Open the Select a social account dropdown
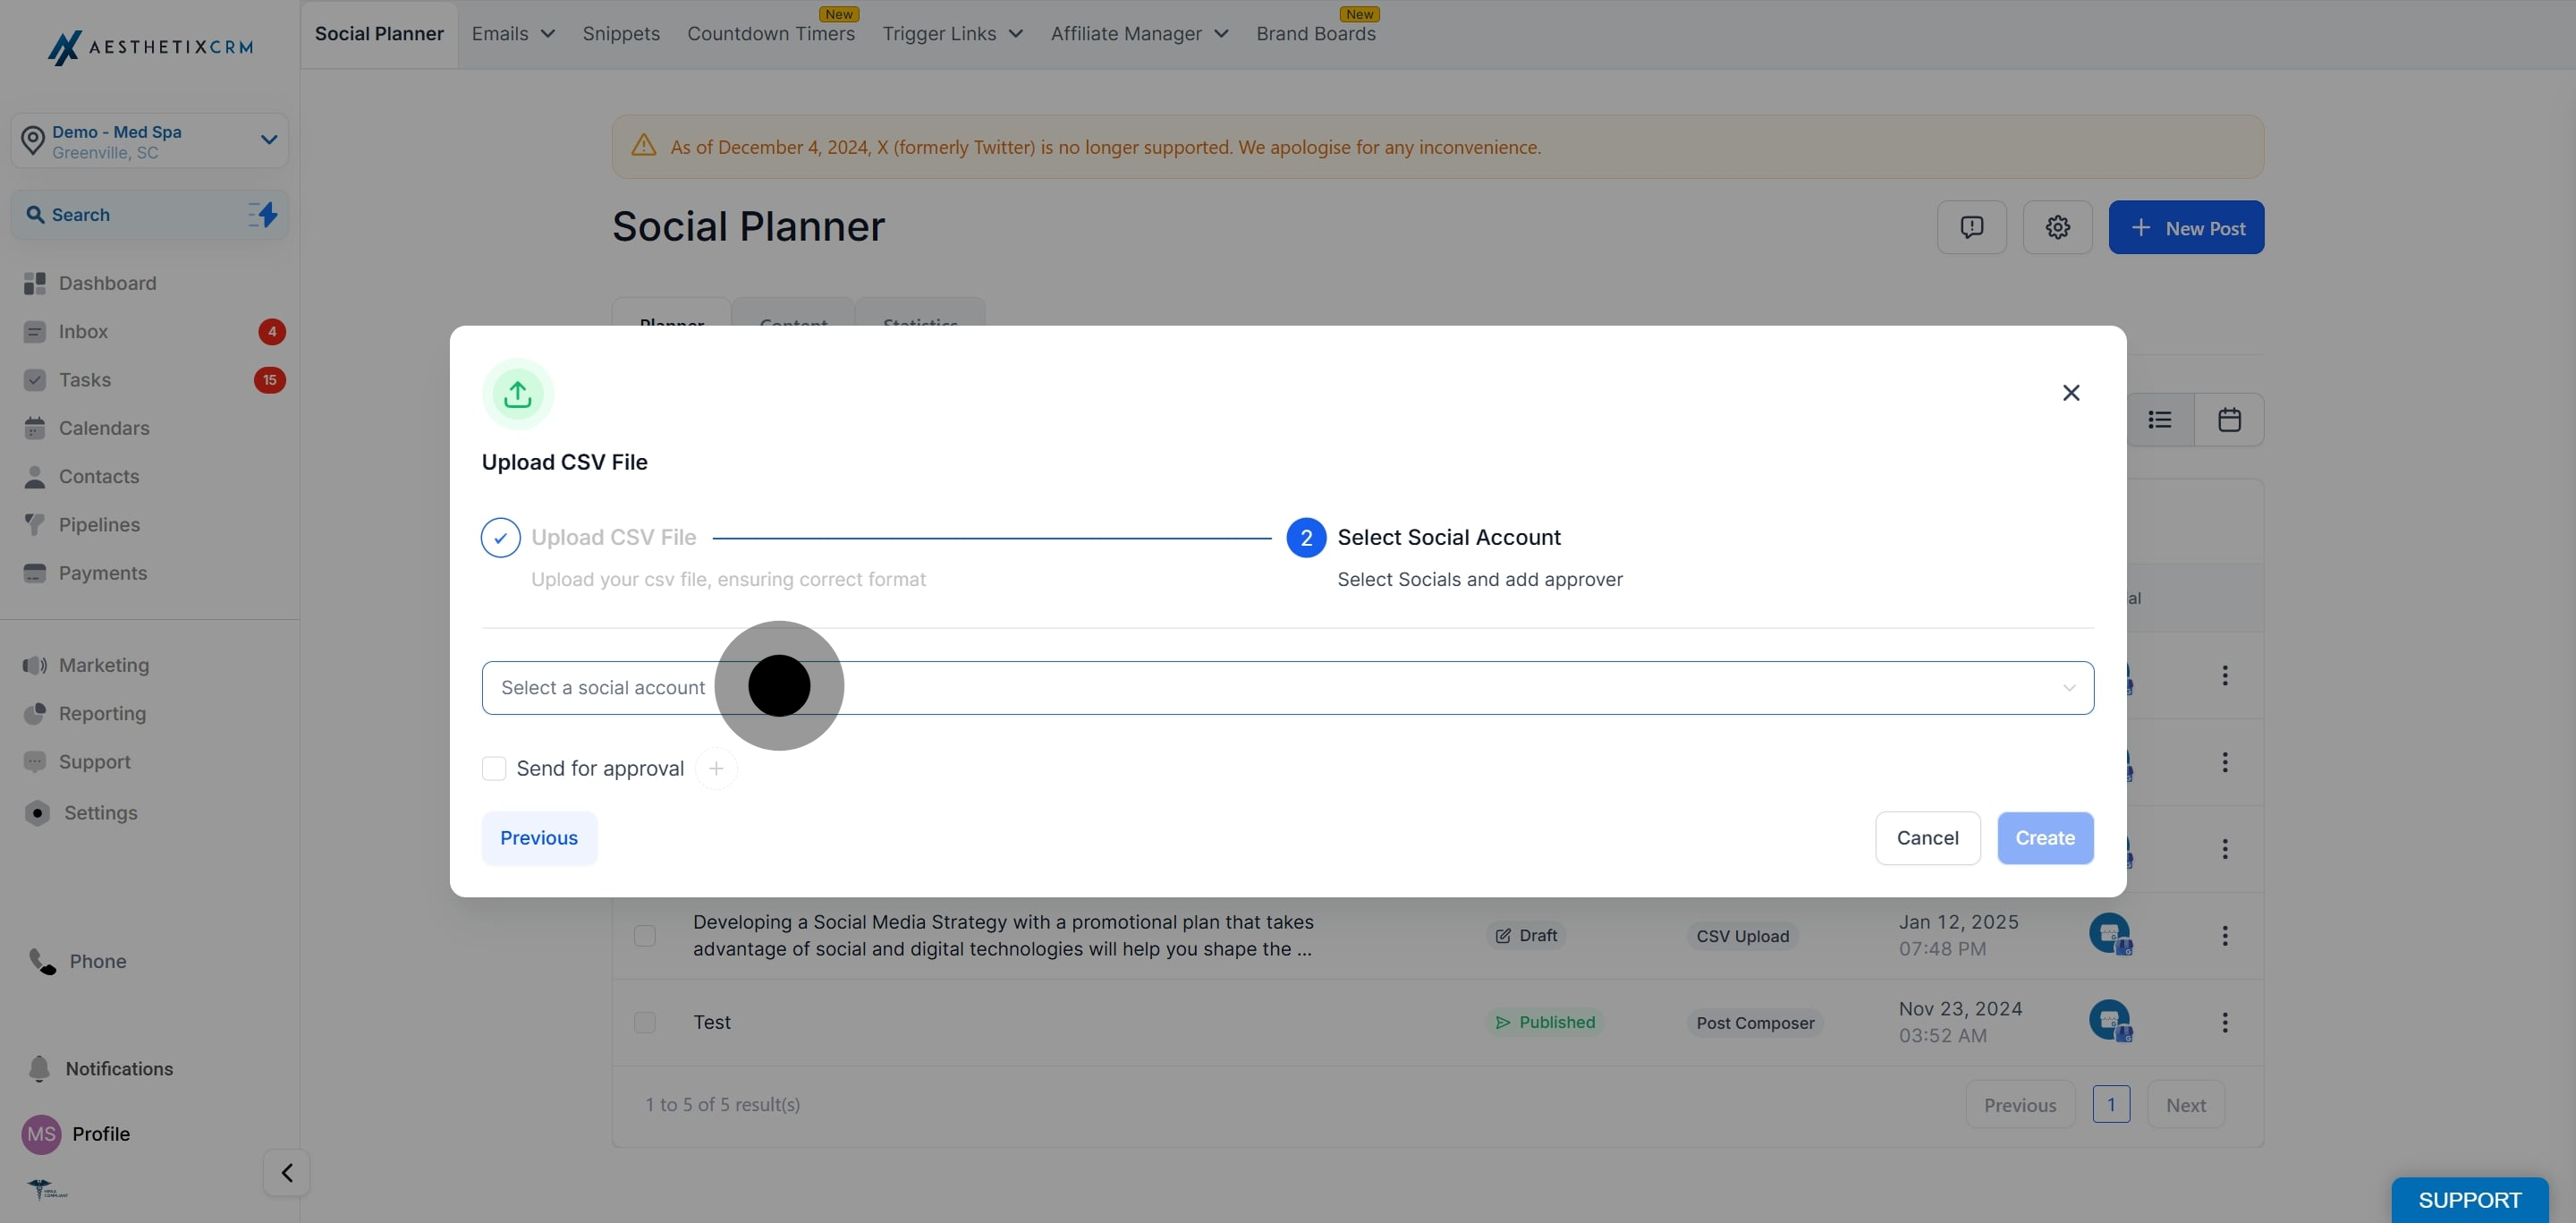 point(1288,687)
